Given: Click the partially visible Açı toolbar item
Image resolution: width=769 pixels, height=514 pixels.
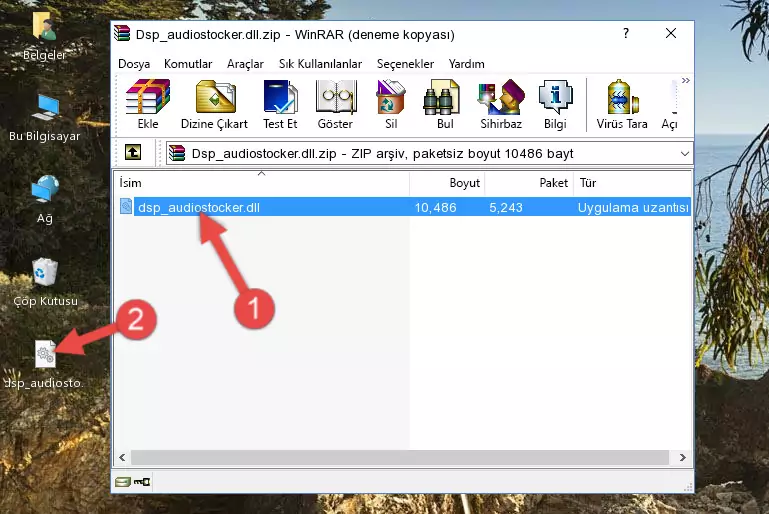Looking at the screenshot, I should point(670,104).
